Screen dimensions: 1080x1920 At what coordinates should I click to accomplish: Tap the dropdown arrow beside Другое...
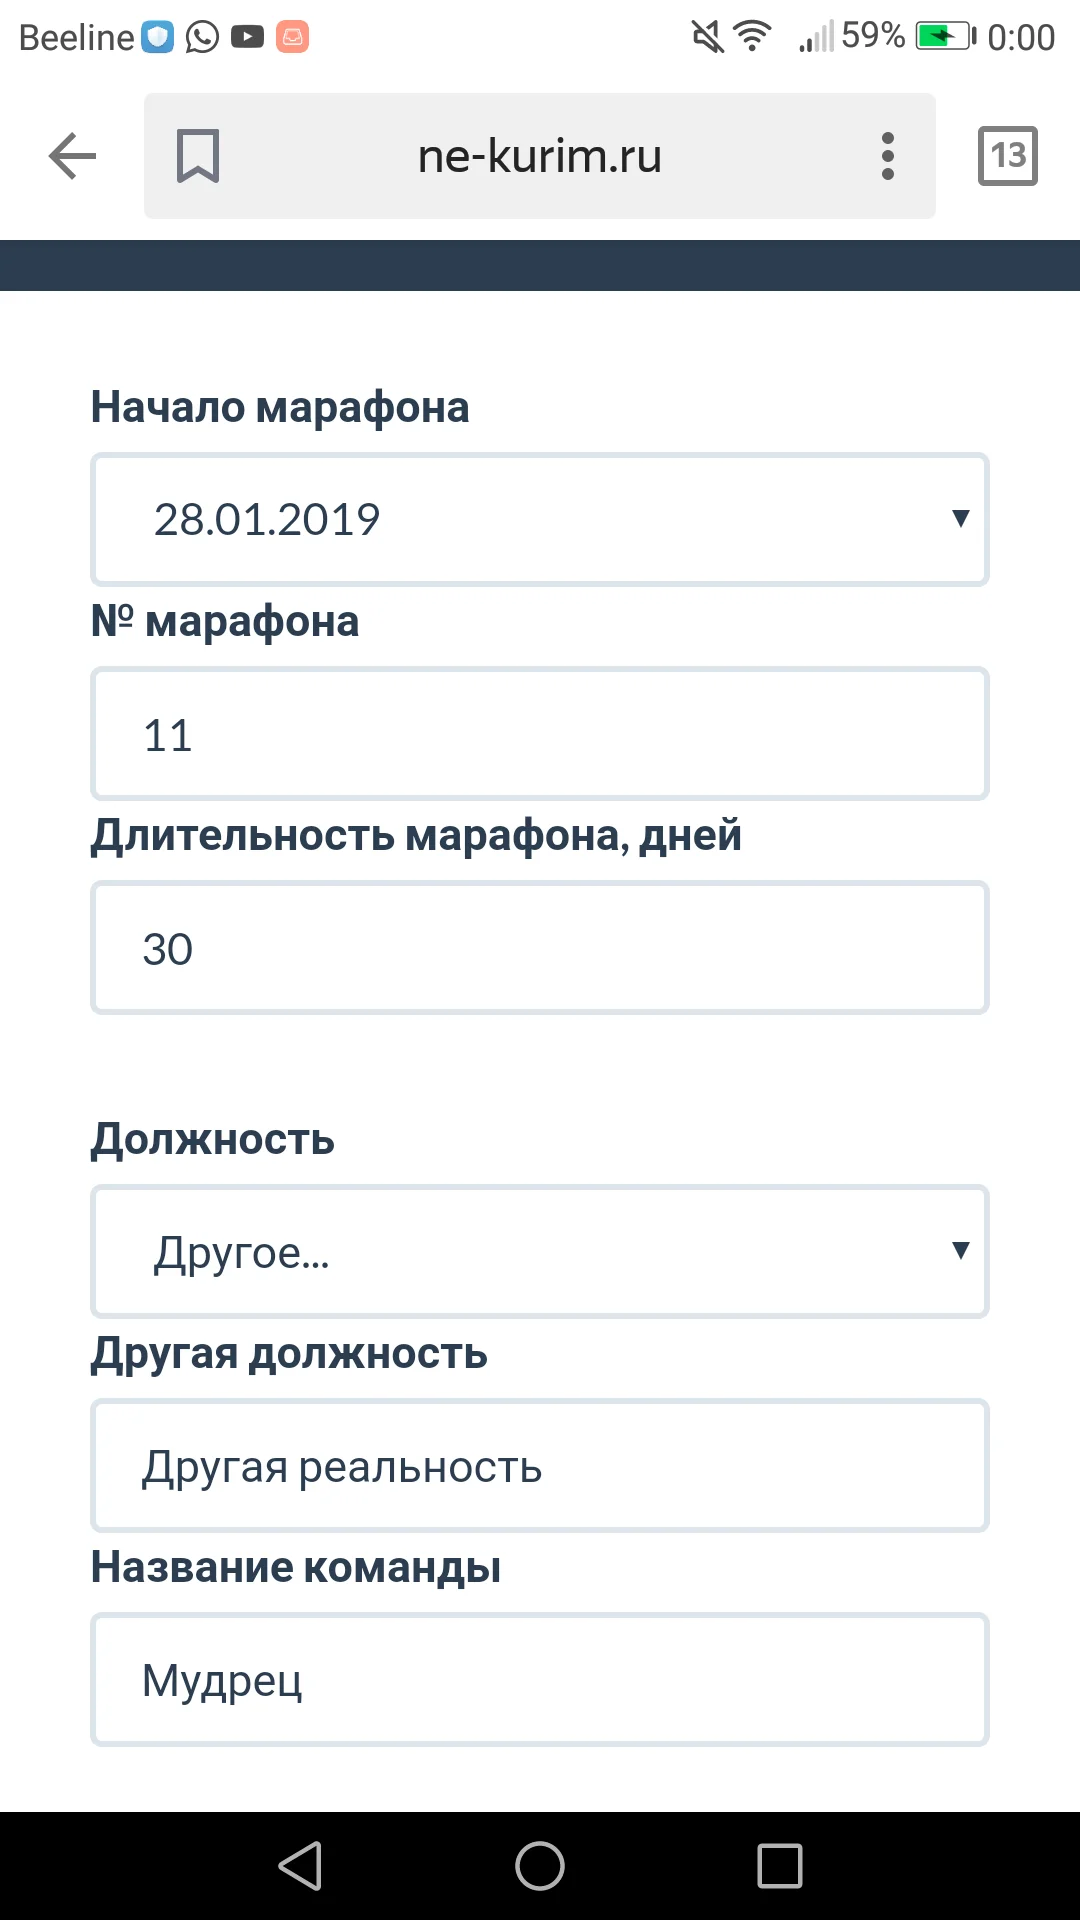(x=958, y=1251)
